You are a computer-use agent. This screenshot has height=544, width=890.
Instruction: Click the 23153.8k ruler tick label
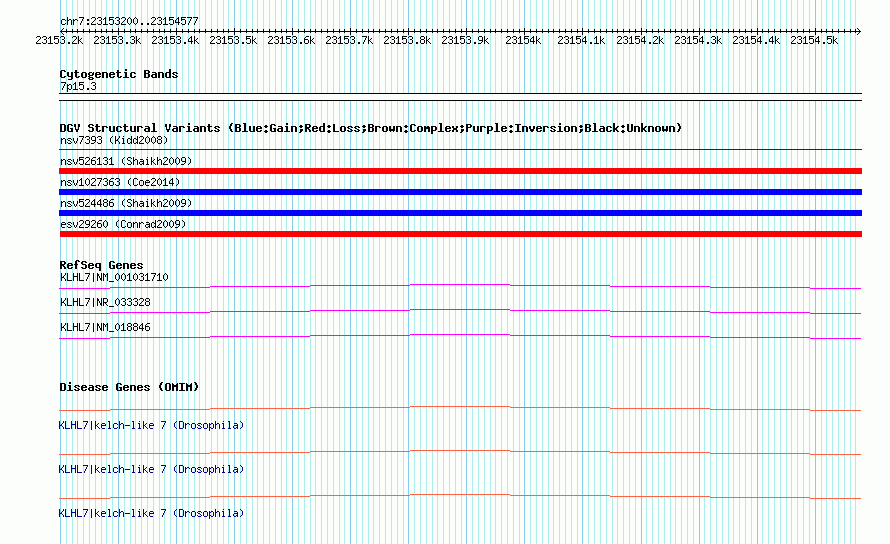pos(407,40)
